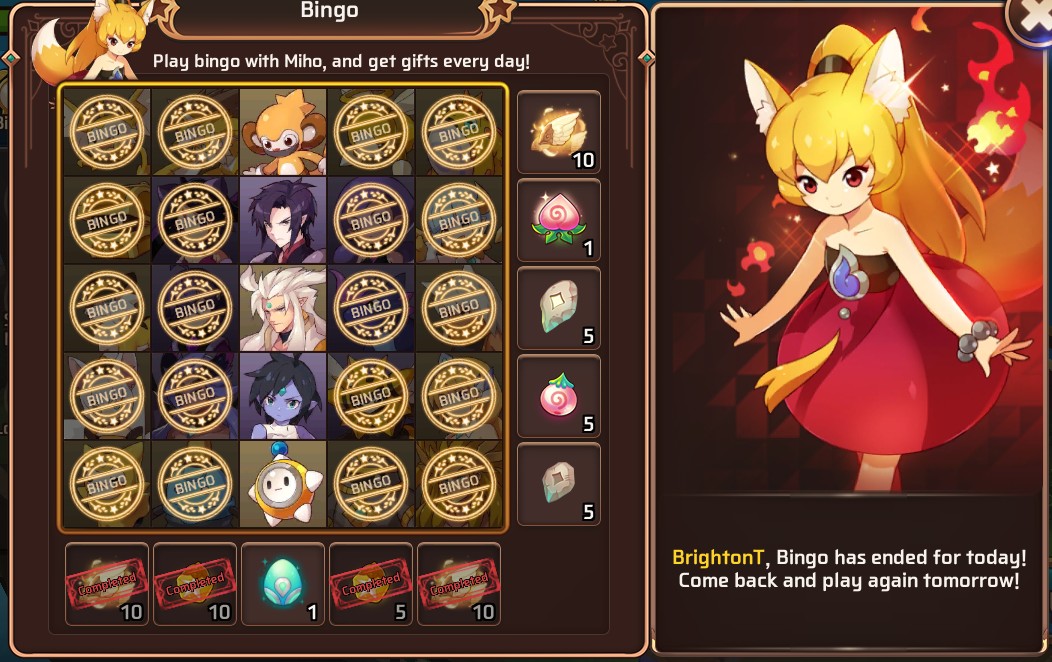1052x662 pixels.
Task: Click the Completed reward showing 5
Action: tap(371, 584)
